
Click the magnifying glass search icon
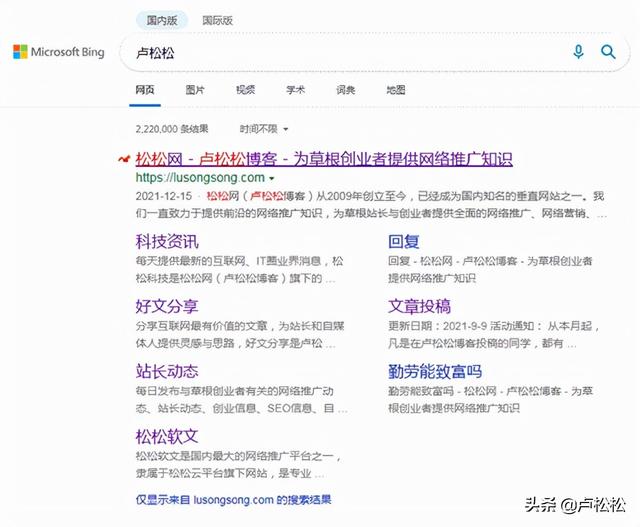[608, 52]
